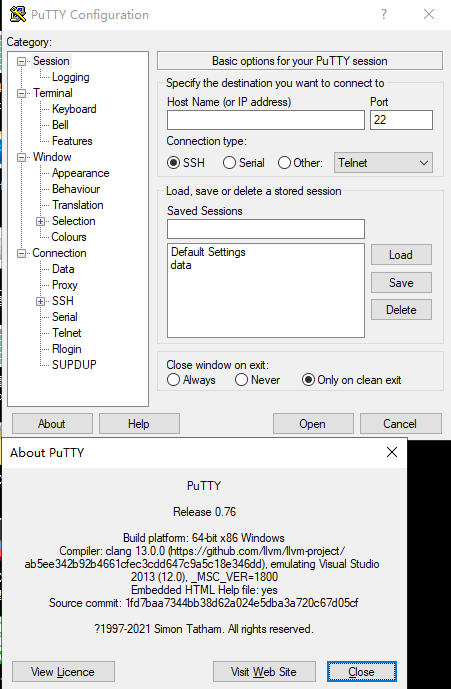Open Behaviour settings category
Screen dimensions: 451x689
[x=76, y=189]
